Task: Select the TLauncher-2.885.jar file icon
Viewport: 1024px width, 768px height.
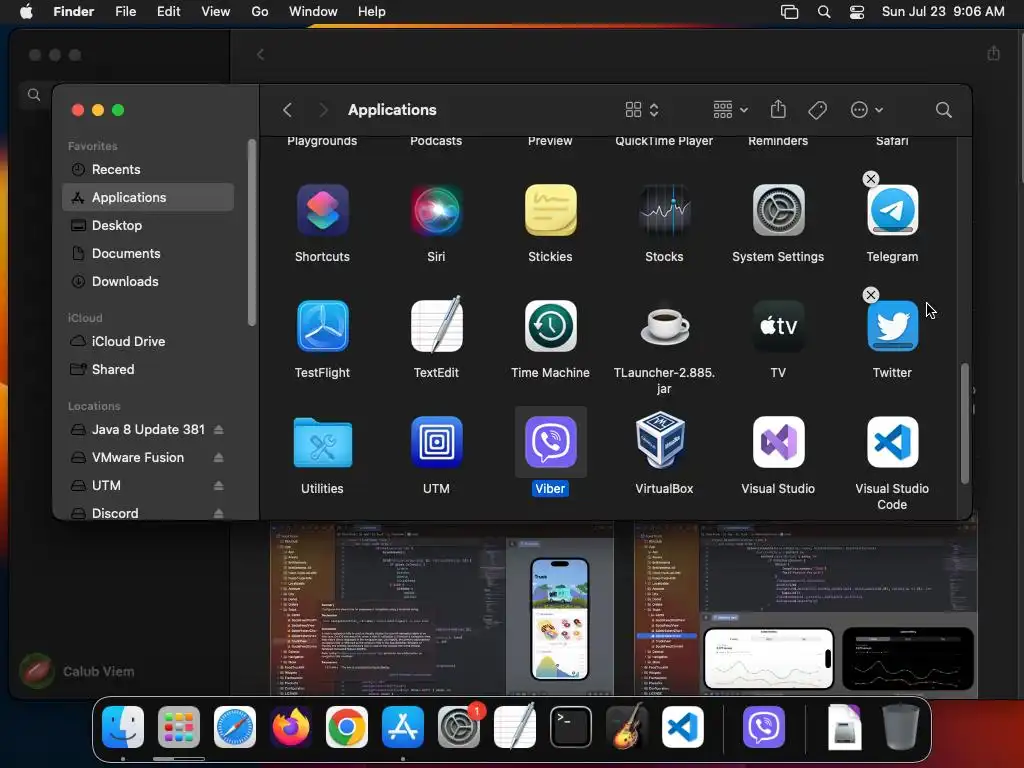Action: point(664,326)
